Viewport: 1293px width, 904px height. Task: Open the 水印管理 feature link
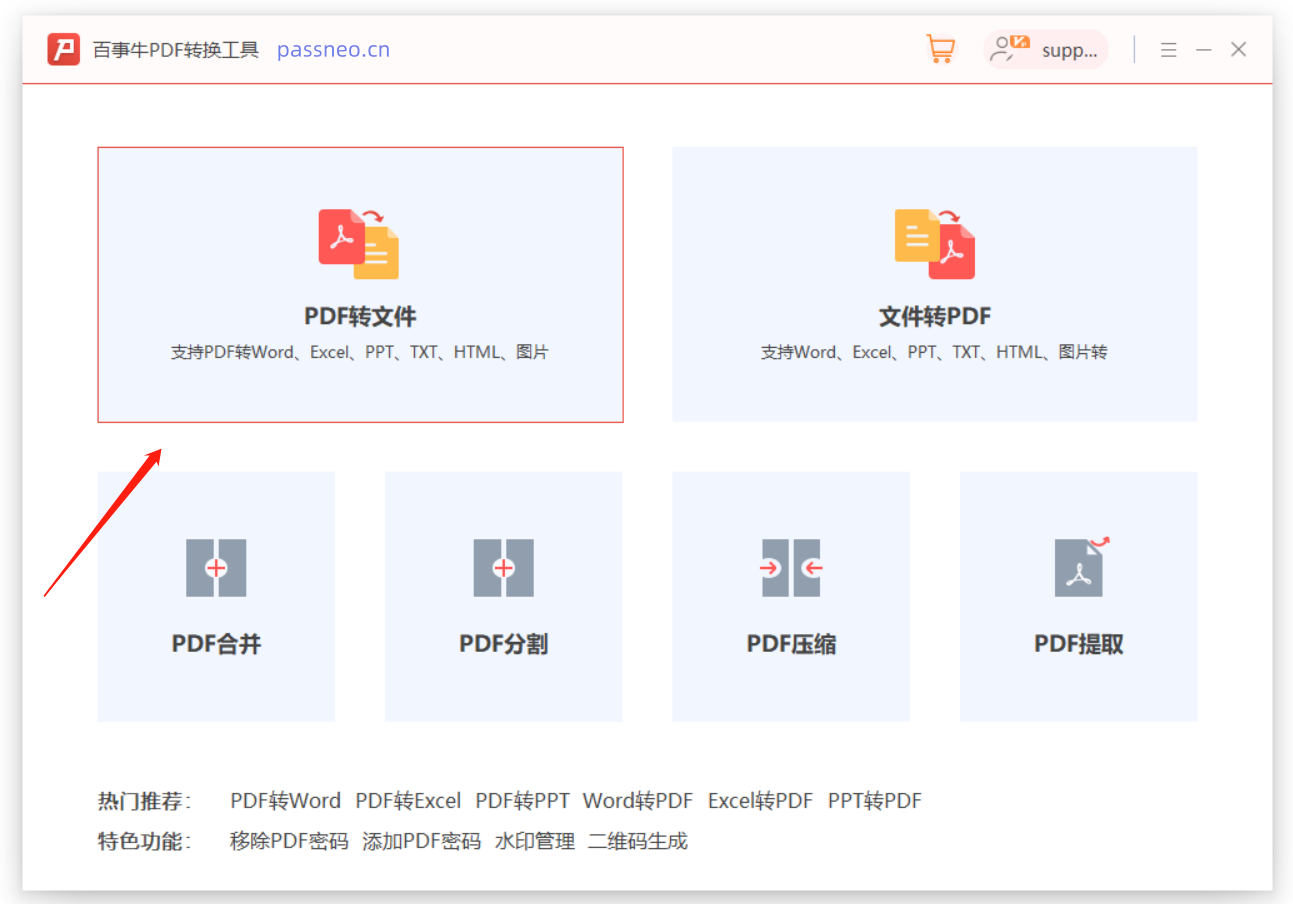535,841
